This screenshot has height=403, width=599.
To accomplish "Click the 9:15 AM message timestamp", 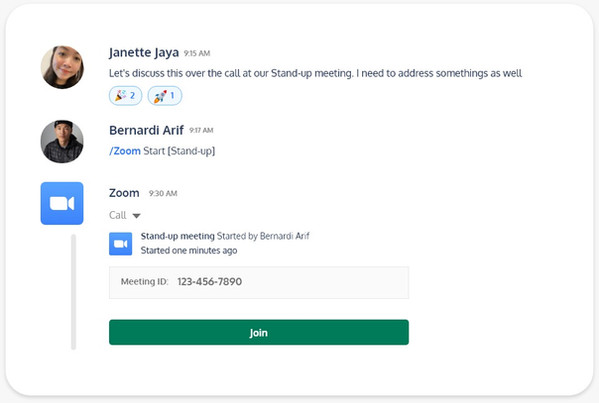I will [x=197, y=53].
